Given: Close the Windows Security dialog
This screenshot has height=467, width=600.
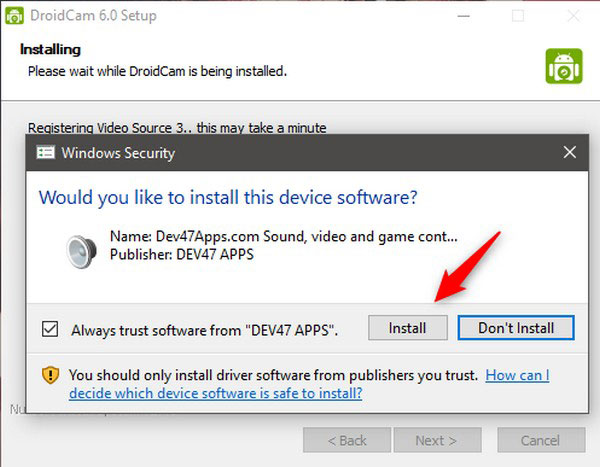Looking at the screenshot, I should coord(570,152).
